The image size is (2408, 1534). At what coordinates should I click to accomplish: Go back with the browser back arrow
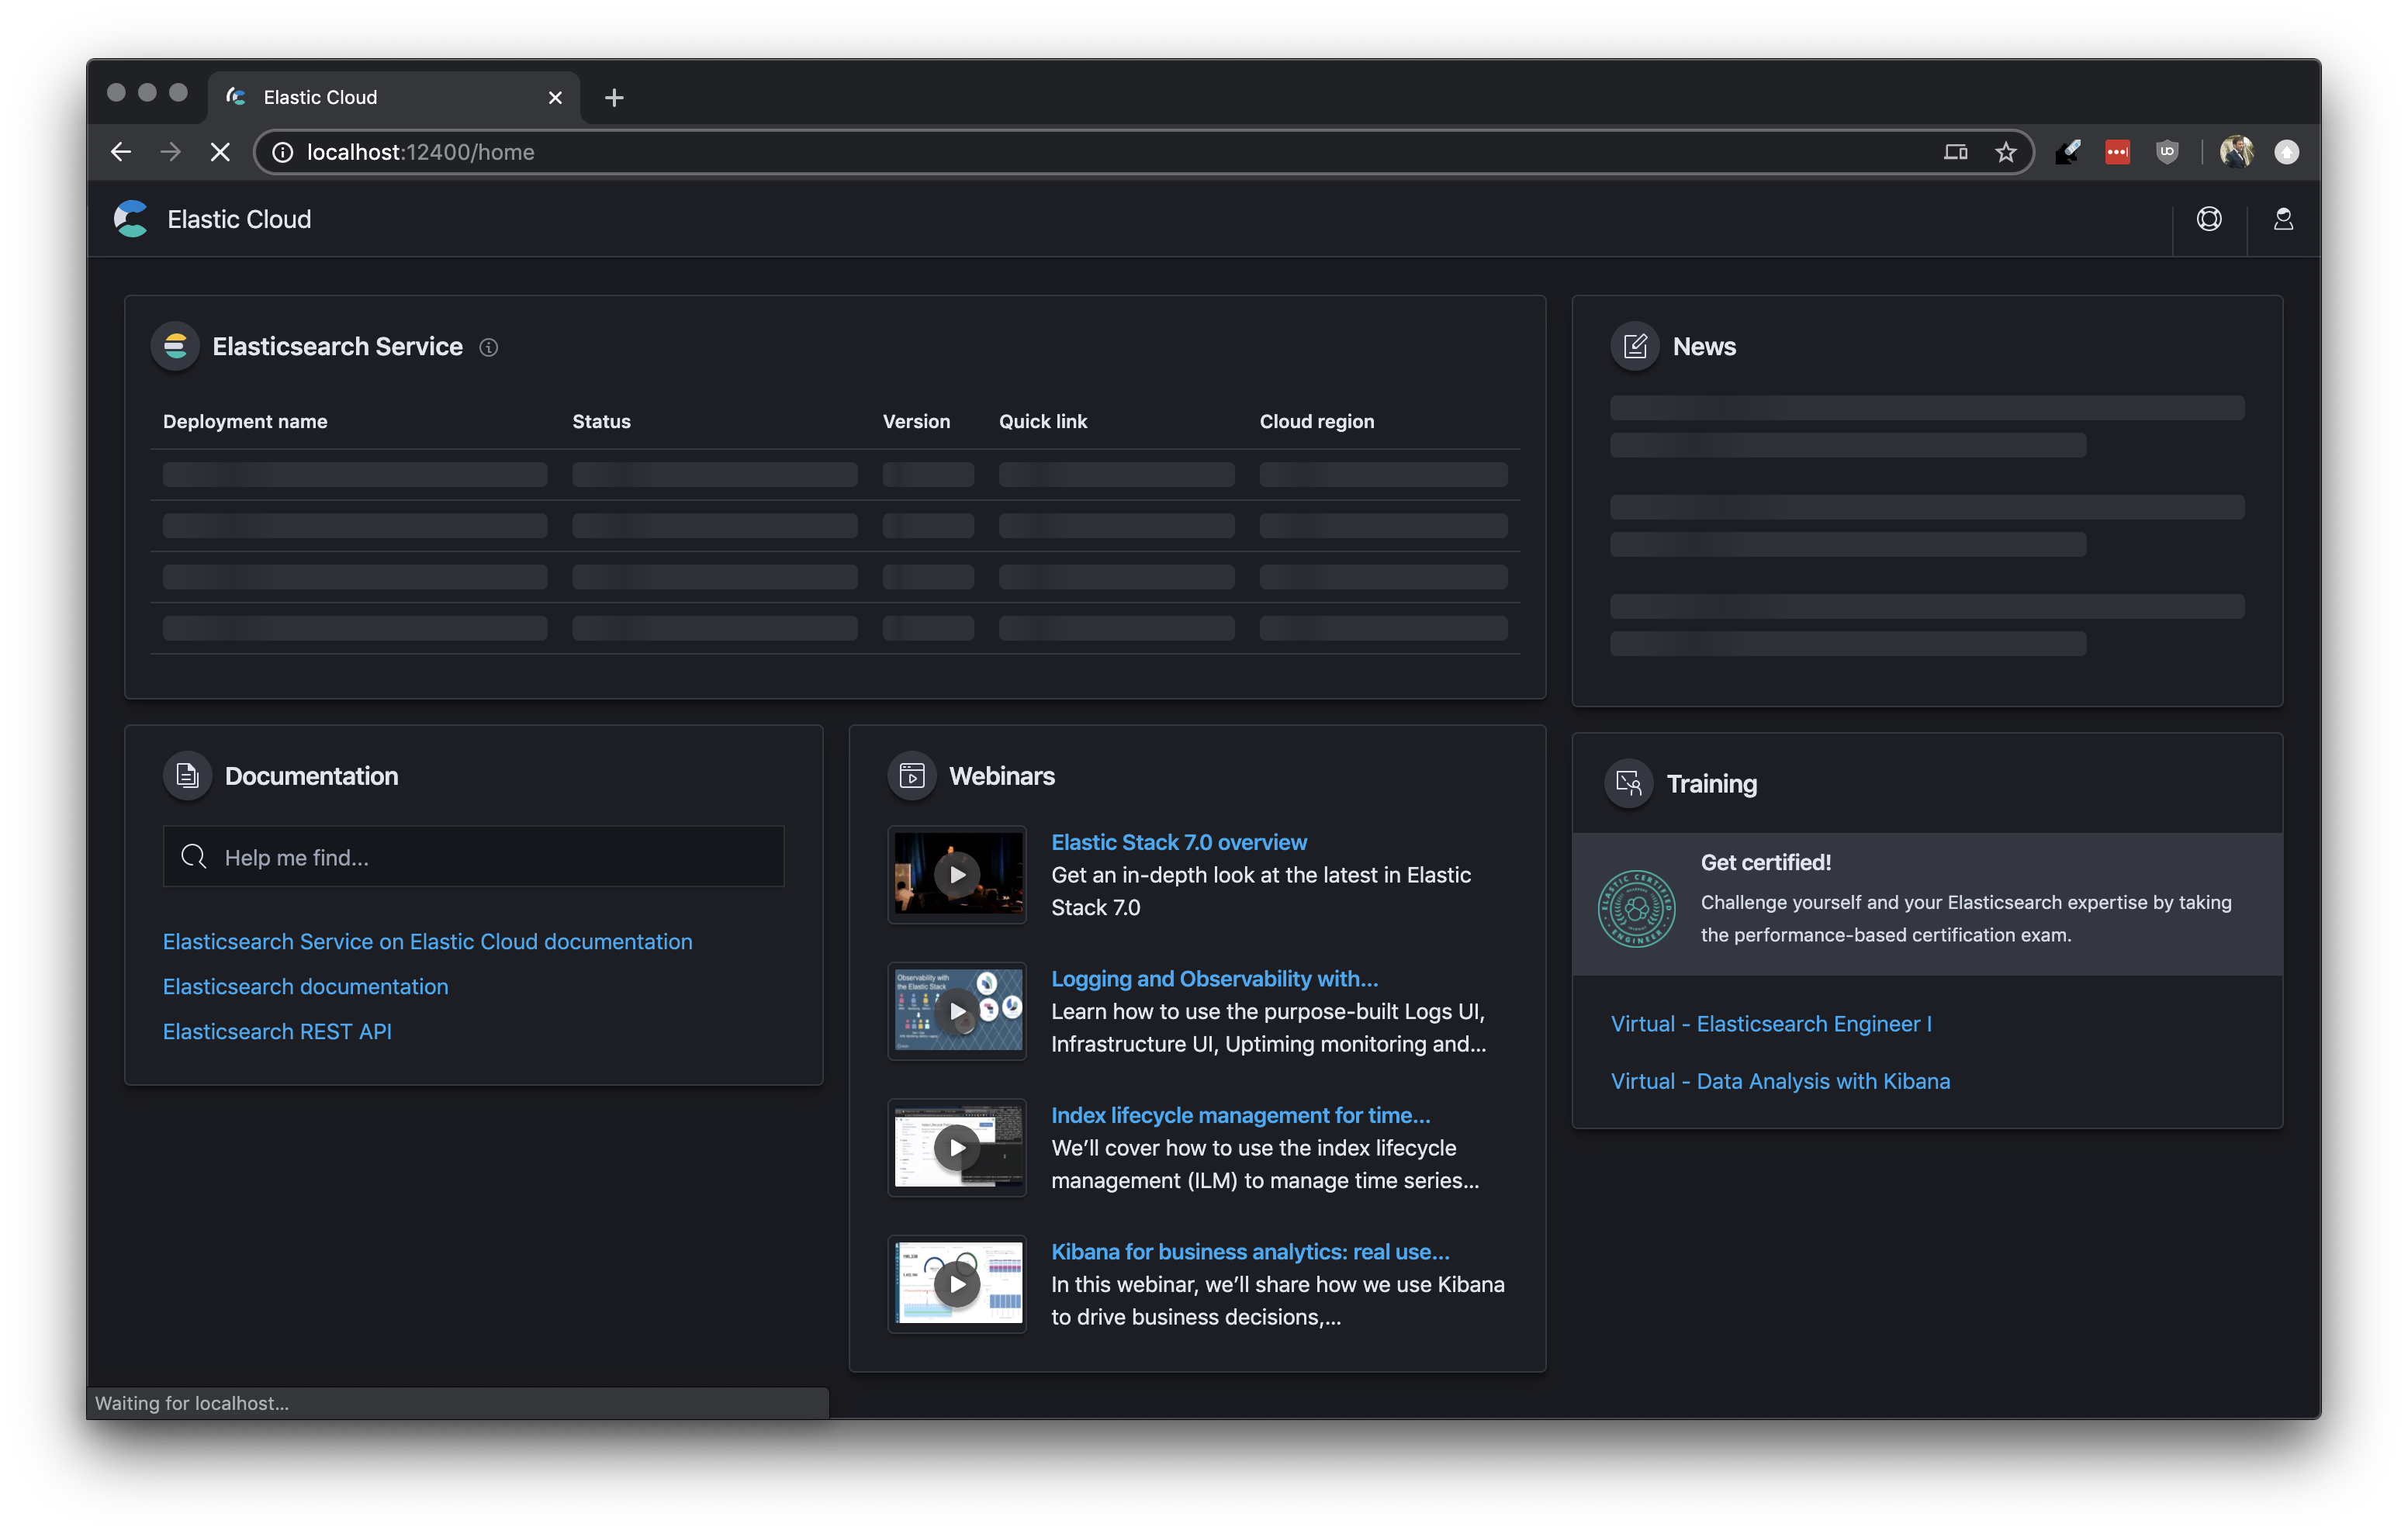click(121, 152)
